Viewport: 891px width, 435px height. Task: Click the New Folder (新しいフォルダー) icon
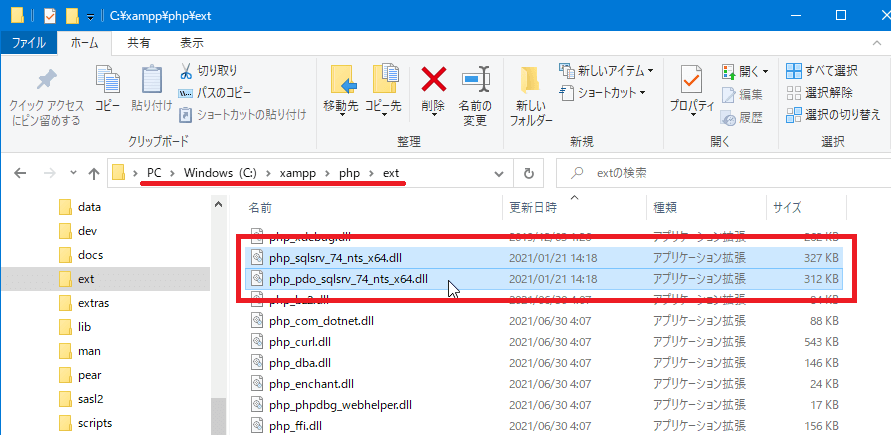(x=531, y=80)
